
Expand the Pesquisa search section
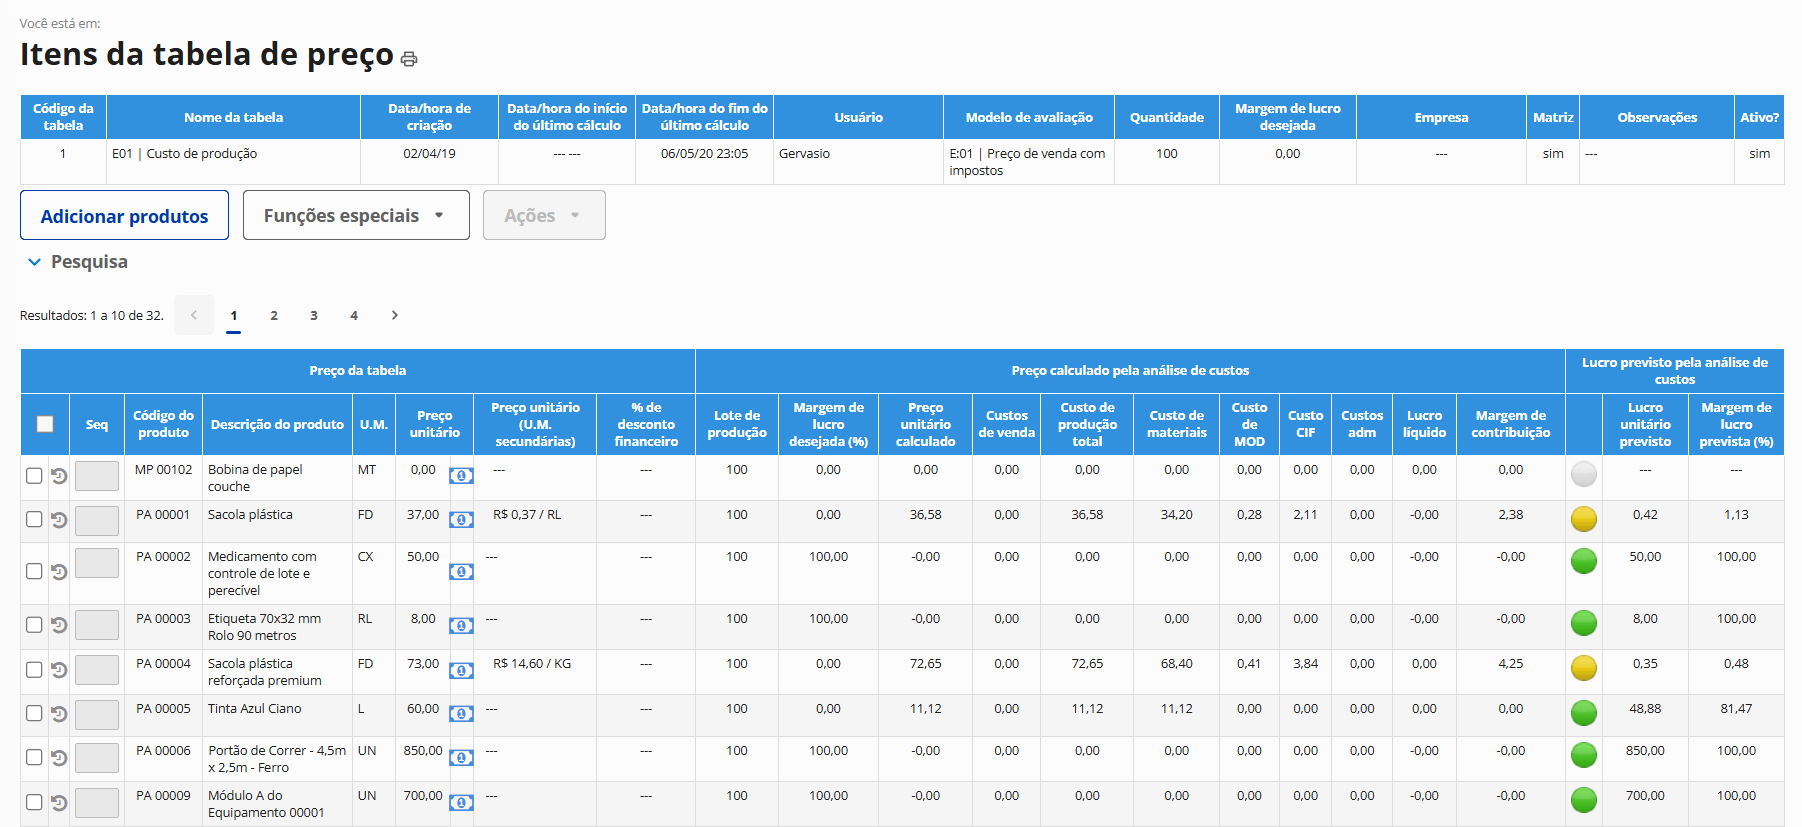pos(78,262)
